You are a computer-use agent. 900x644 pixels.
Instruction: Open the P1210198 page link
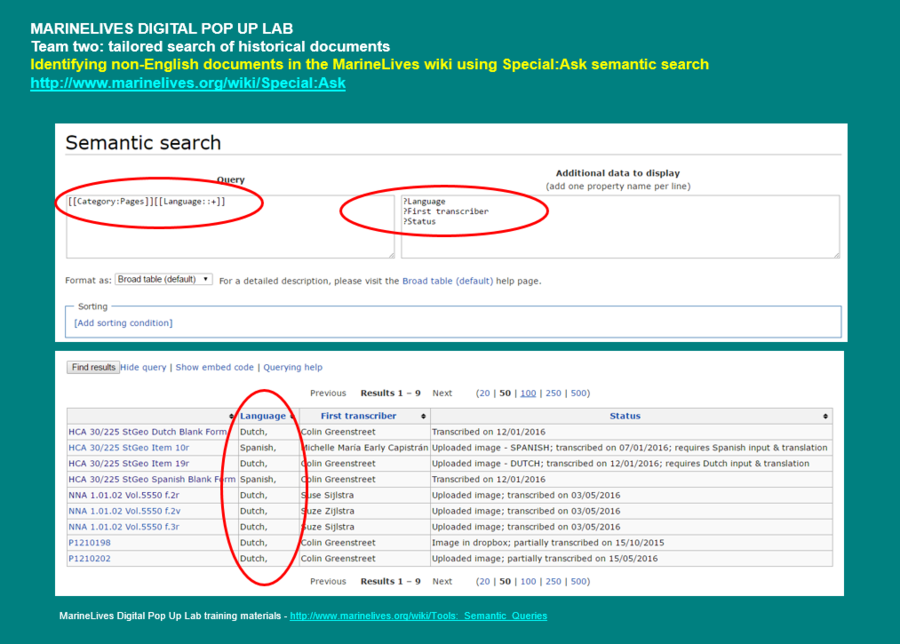coord(89,543)
